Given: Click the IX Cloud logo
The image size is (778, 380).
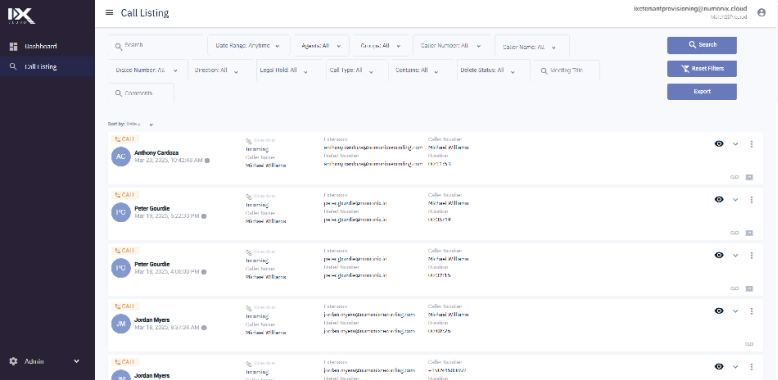Looking at the screenshot, I should click(21, 16).
